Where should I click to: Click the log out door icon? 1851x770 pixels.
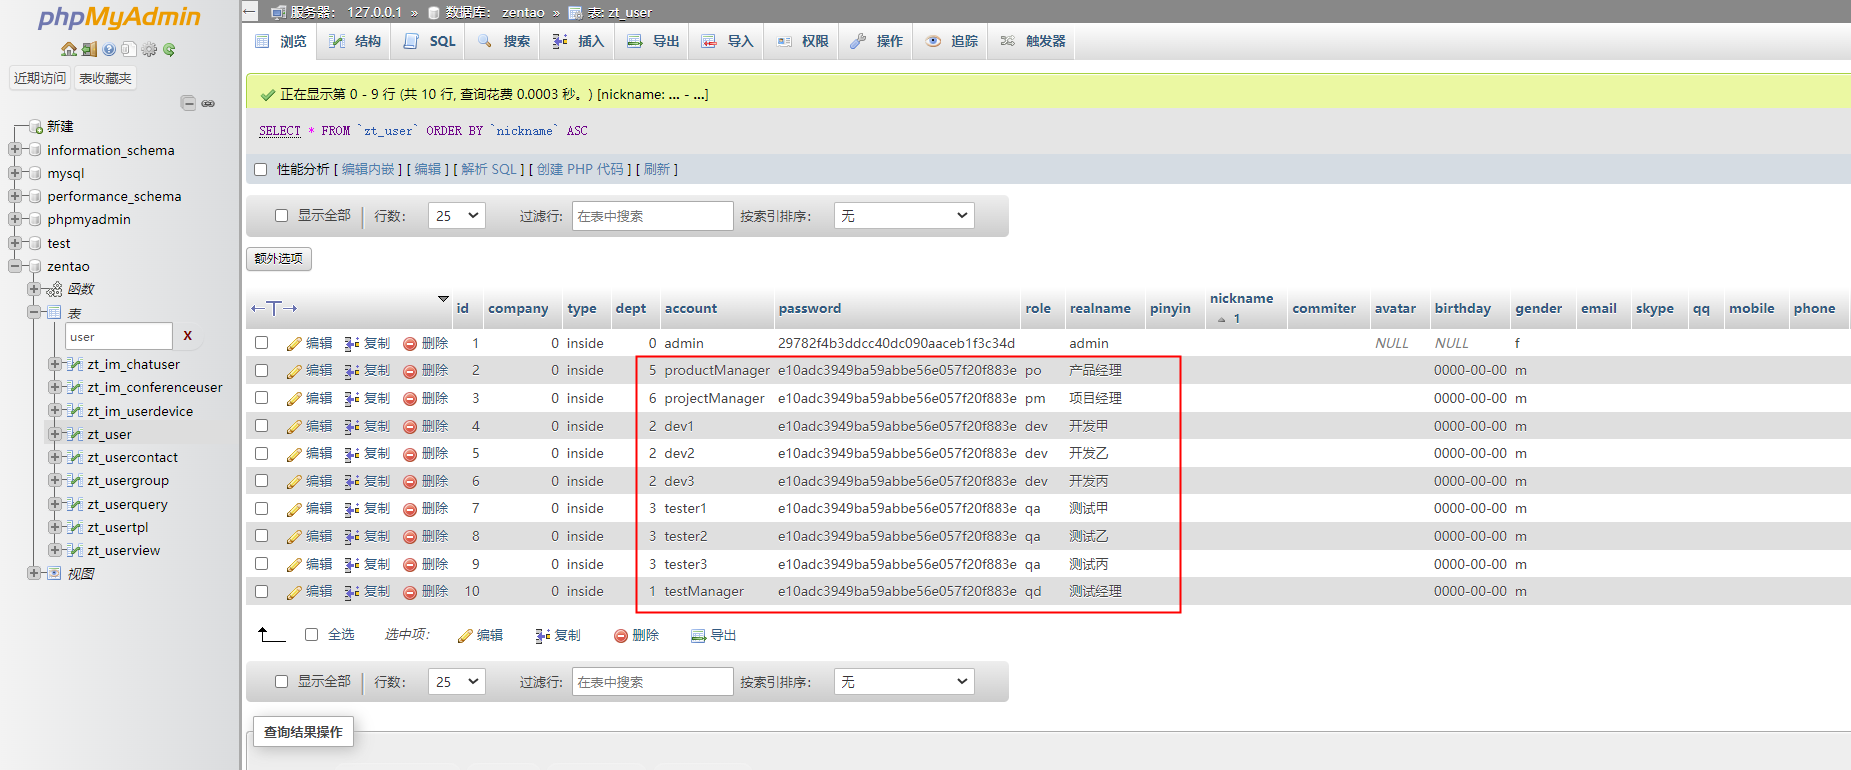click(x=89, y=49)
